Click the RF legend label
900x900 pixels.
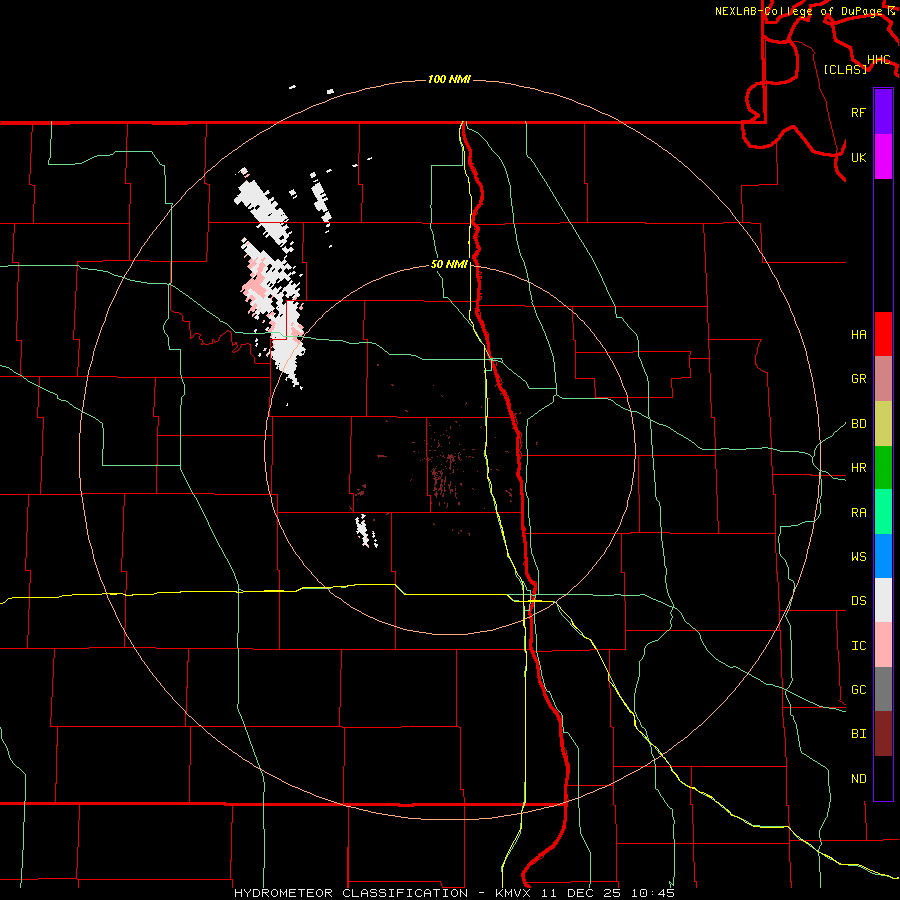click(x=859, y=112)
